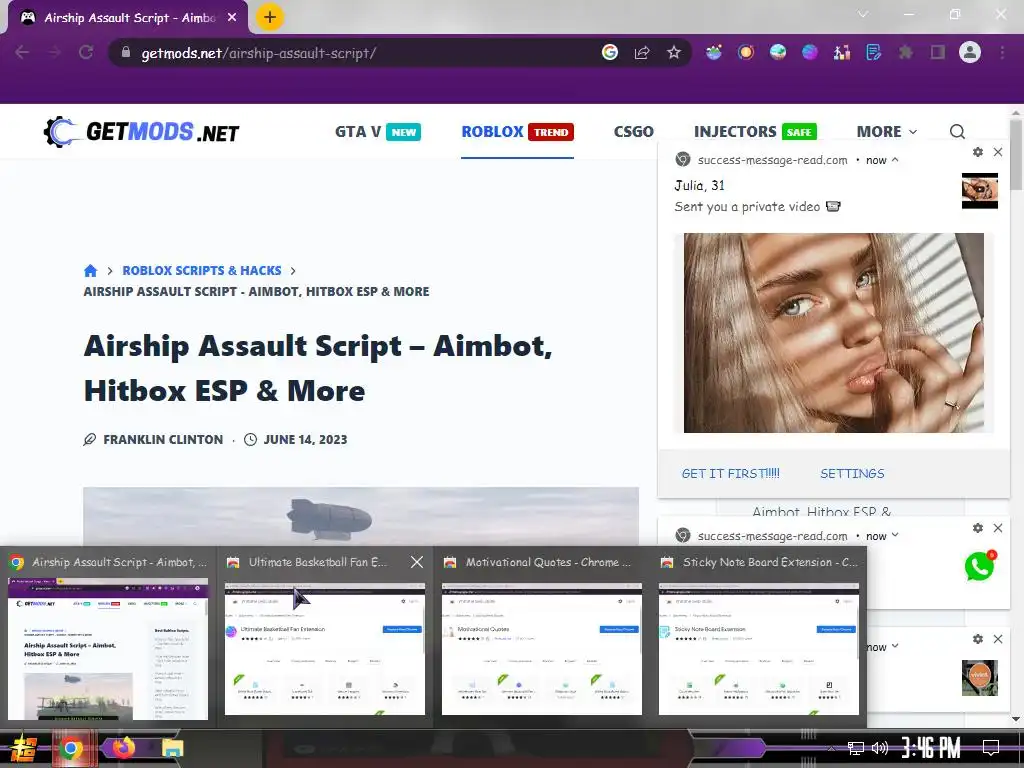Open the extensions puzzle icon

tap(906, 52)
